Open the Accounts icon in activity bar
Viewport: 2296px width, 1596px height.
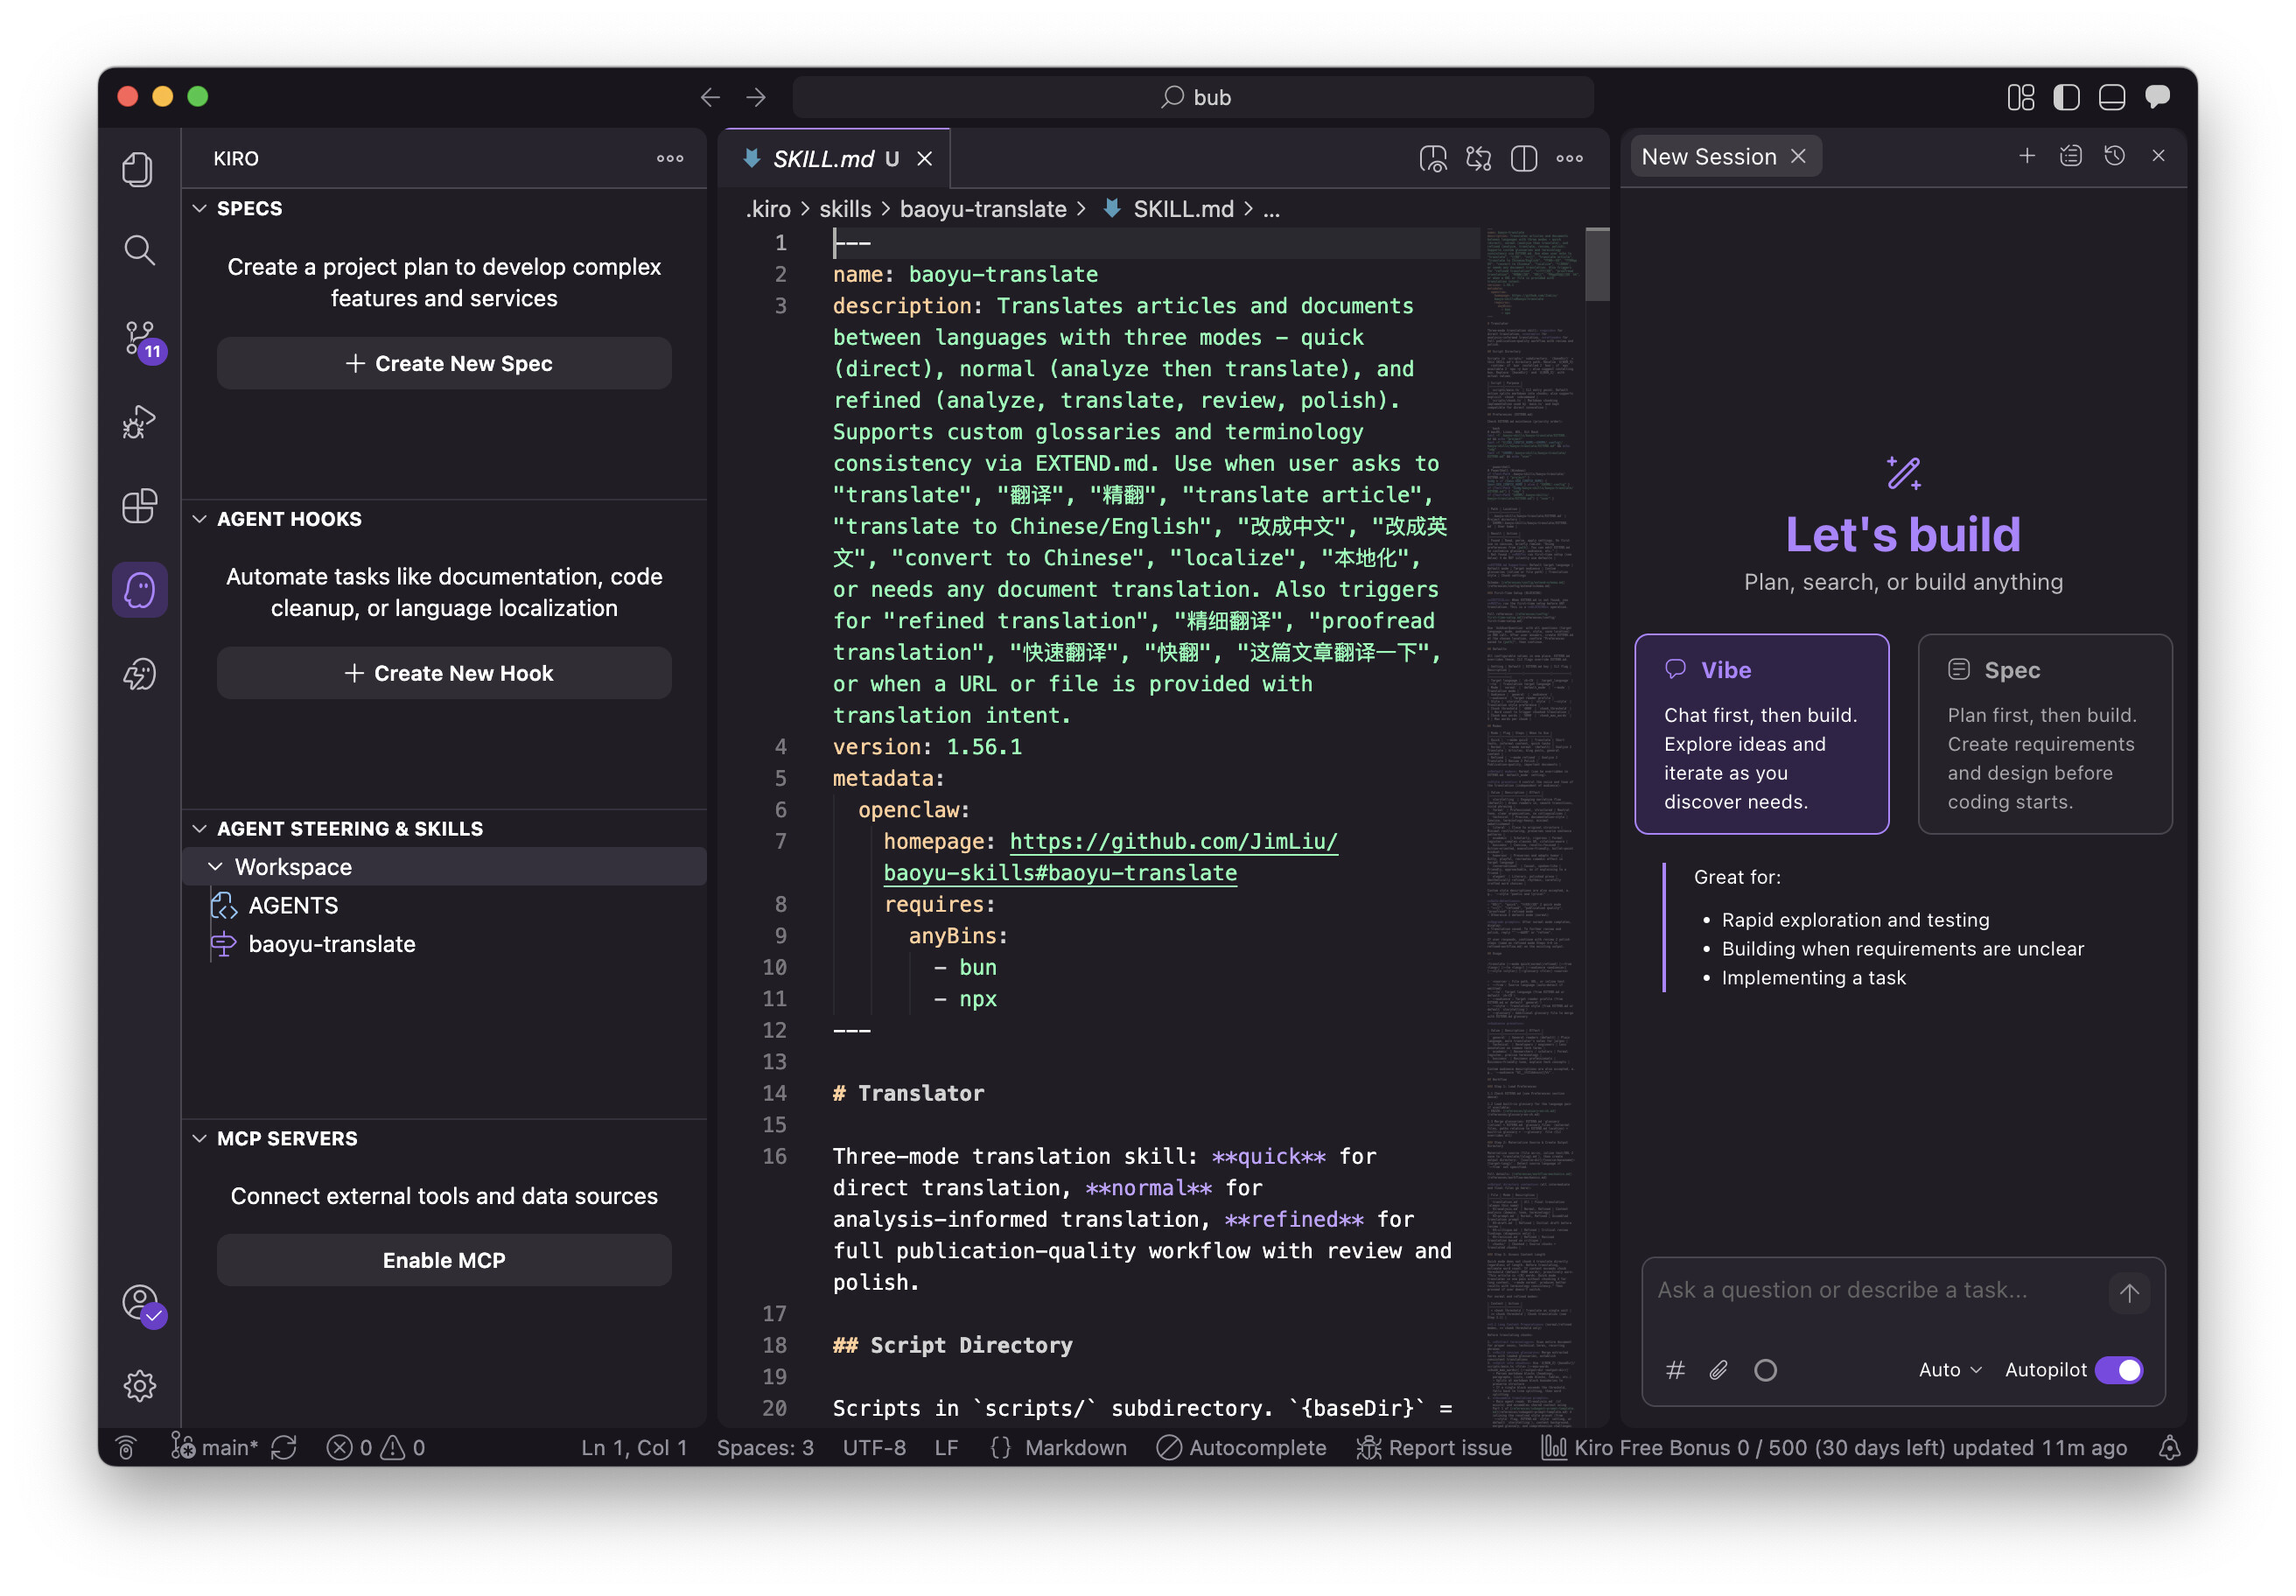pos(141,1304)
